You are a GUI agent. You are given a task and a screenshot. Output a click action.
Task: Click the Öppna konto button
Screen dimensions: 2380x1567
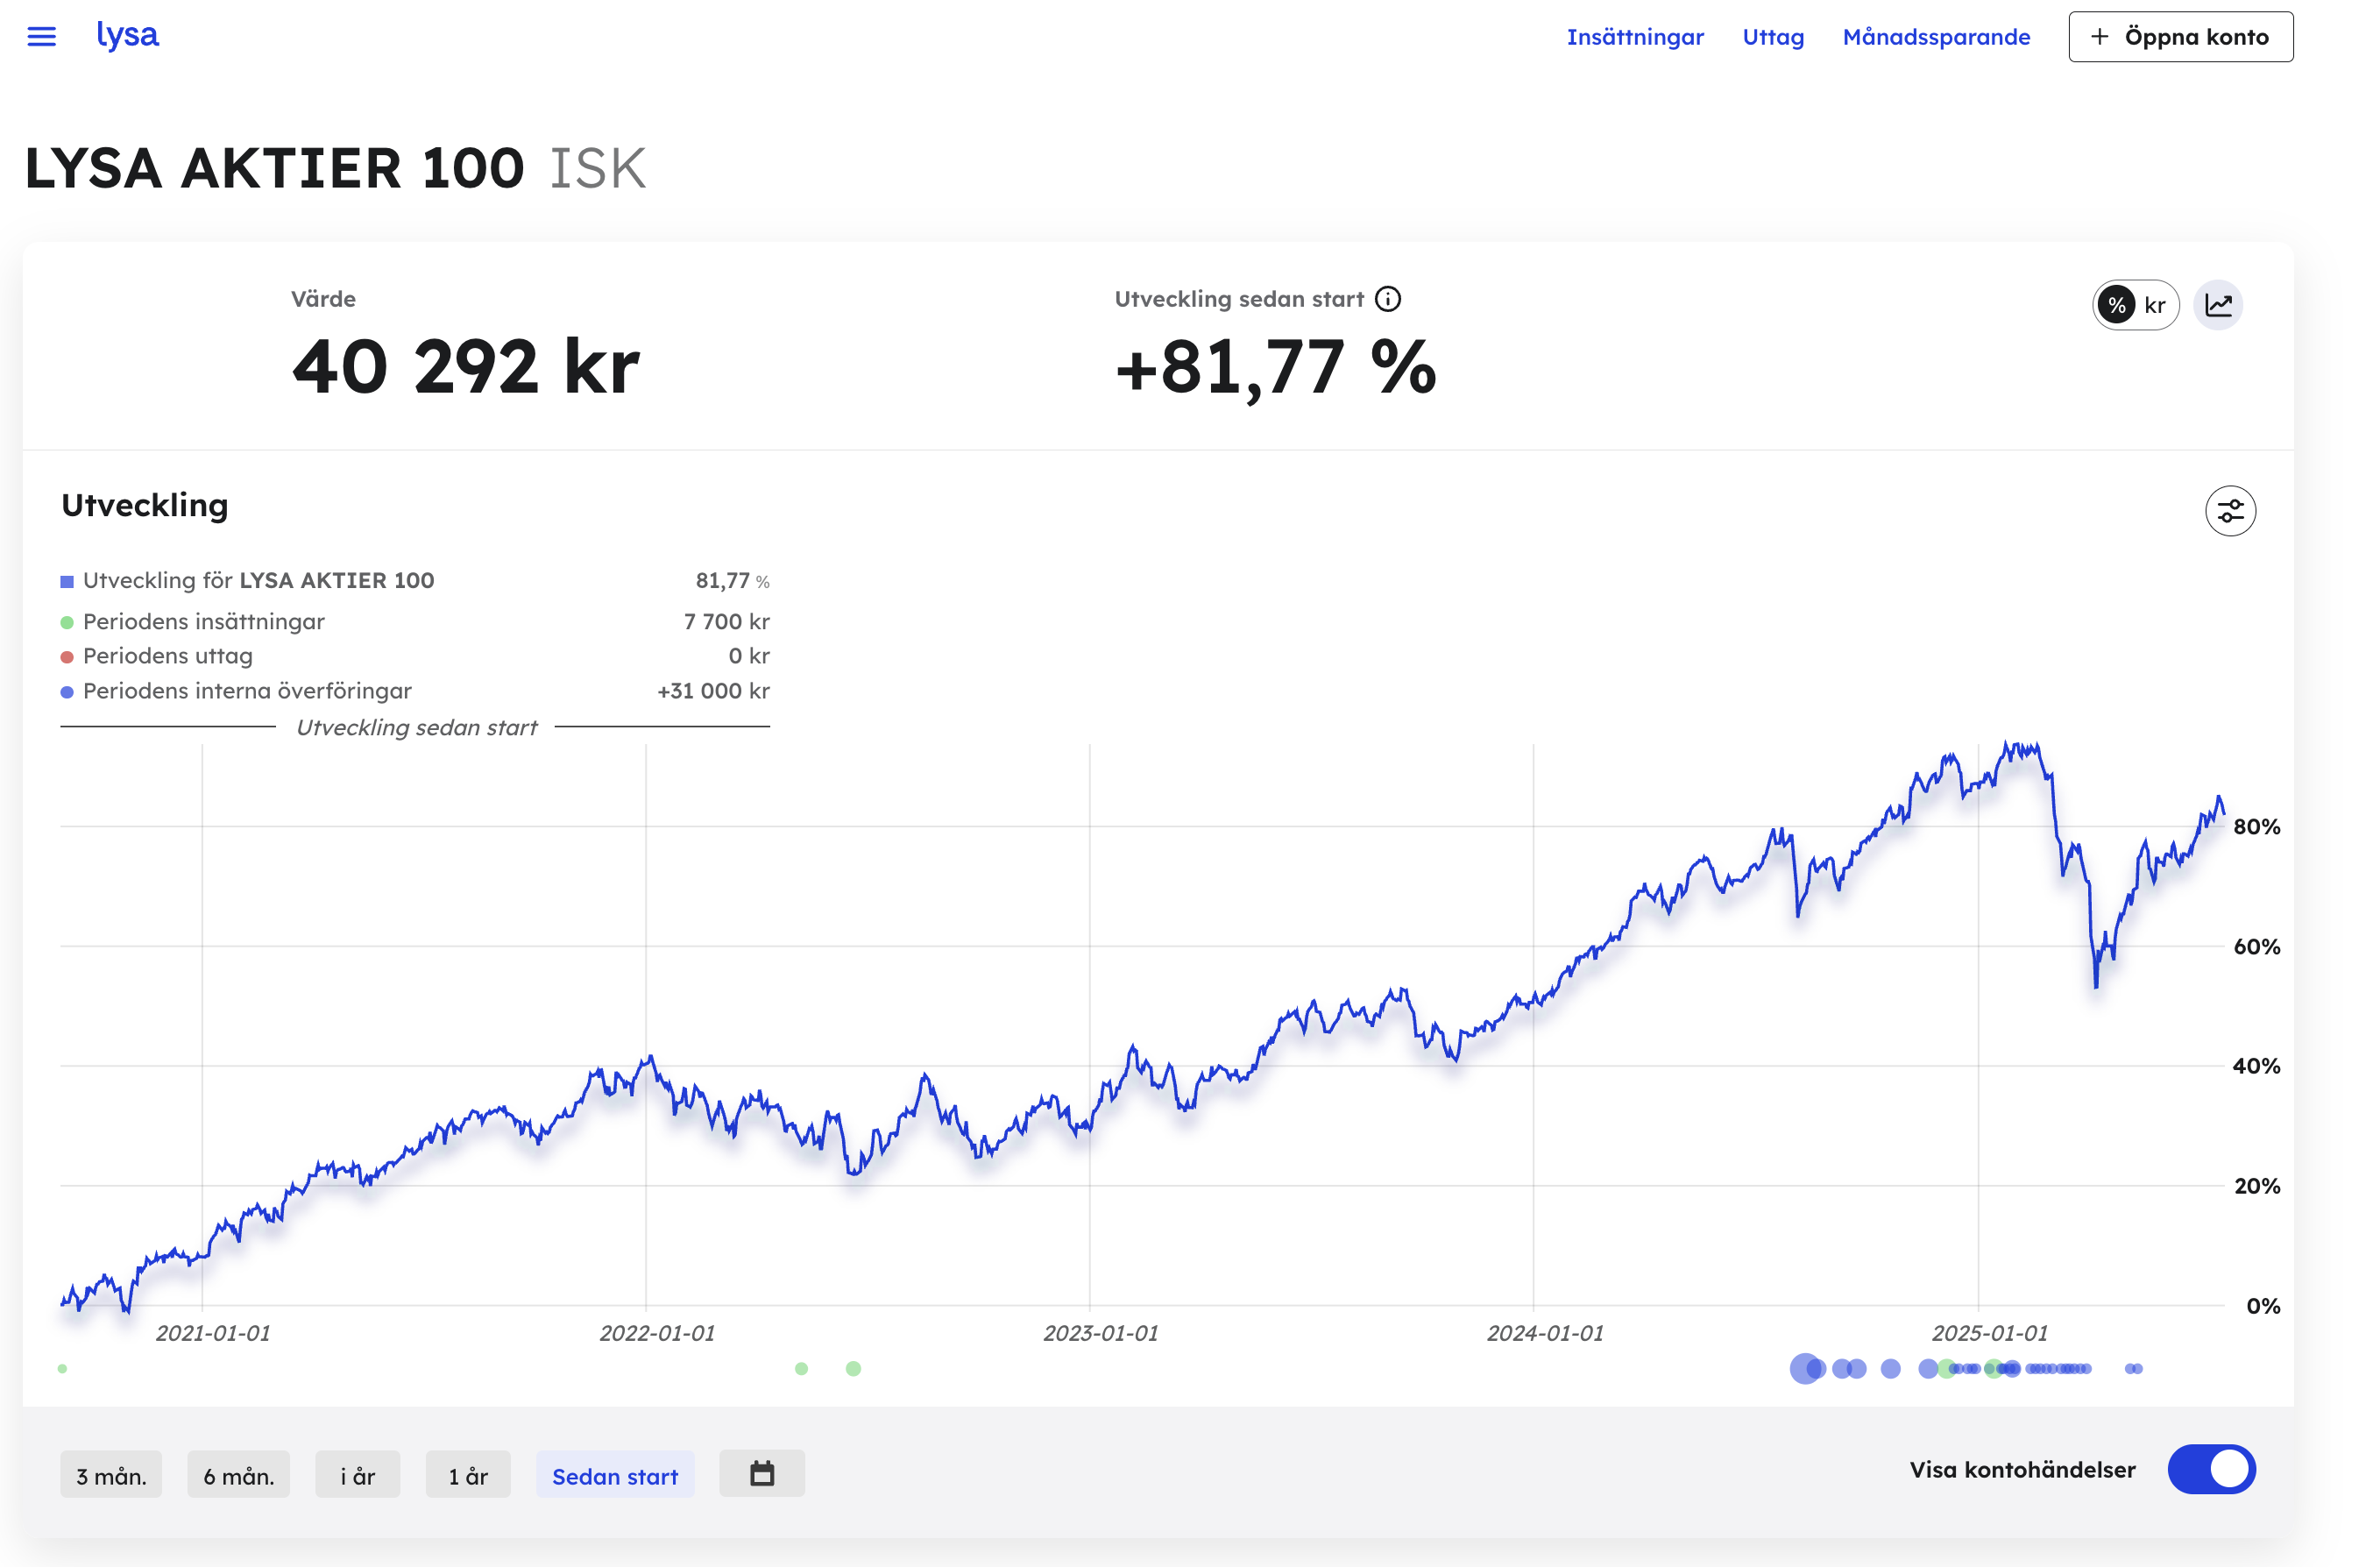tap(2181, 37)
